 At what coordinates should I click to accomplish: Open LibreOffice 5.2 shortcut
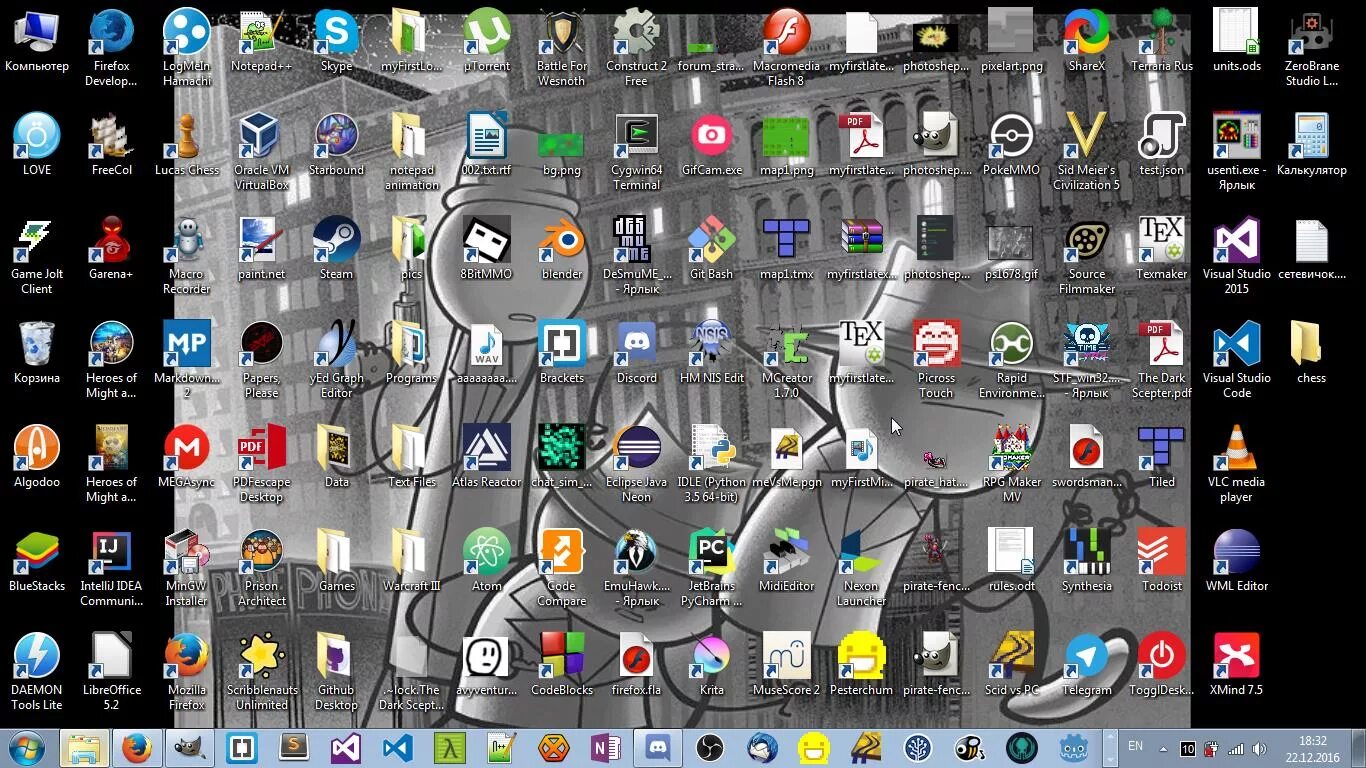click(x=112, y=672)
